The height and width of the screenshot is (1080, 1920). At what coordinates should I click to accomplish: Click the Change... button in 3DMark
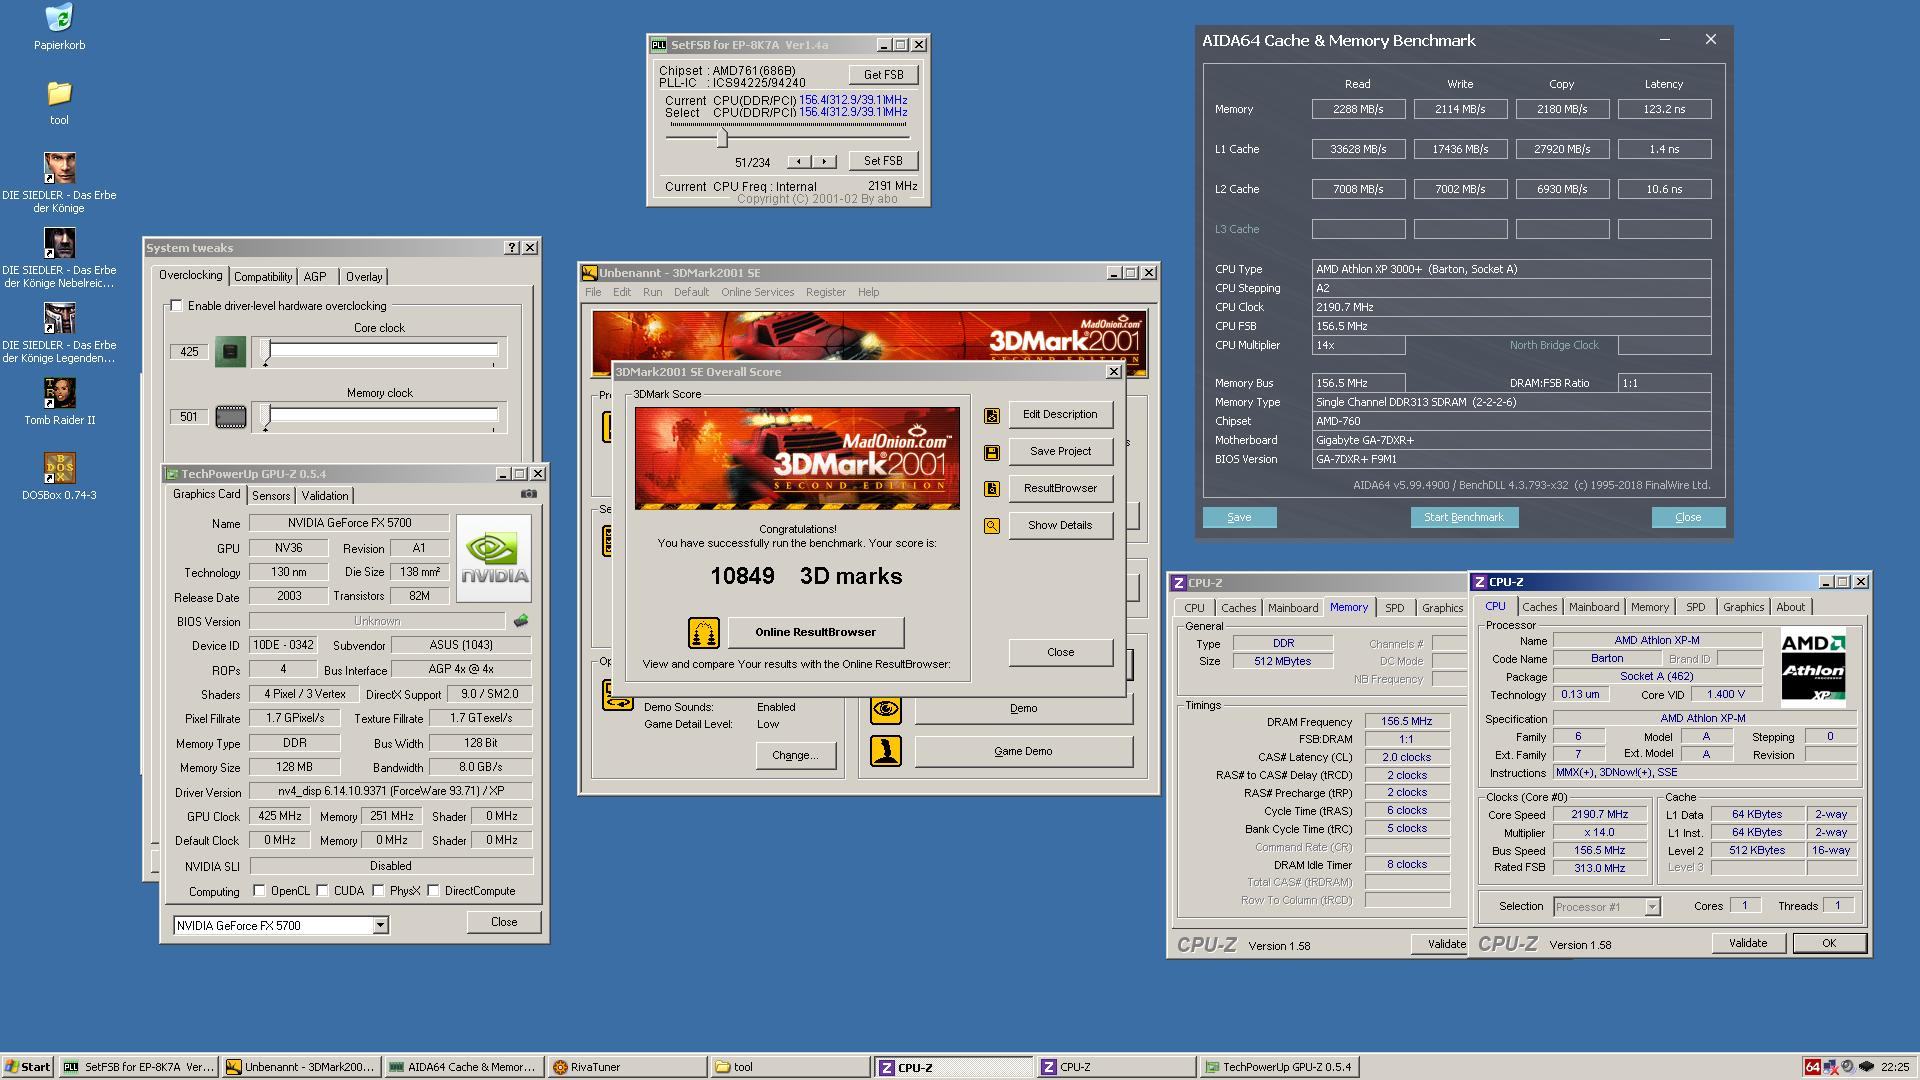click(x=794, y=756)
